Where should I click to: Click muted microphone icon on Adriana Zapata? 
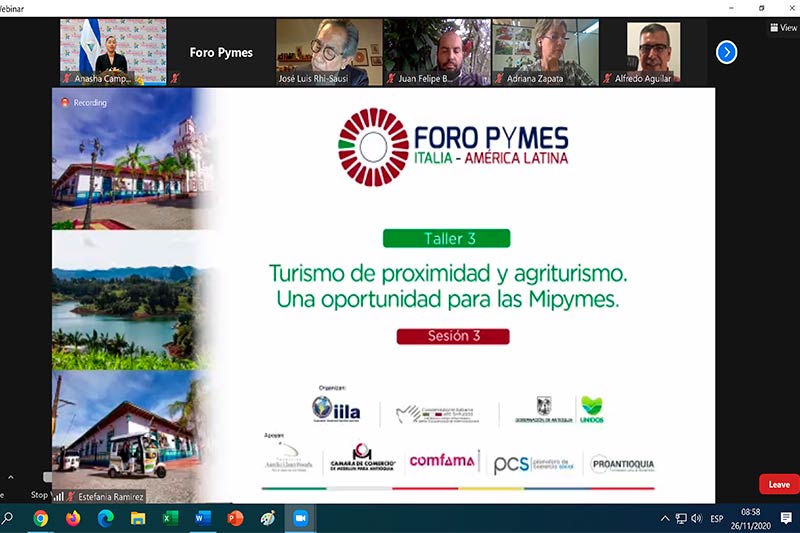(498, 79)
